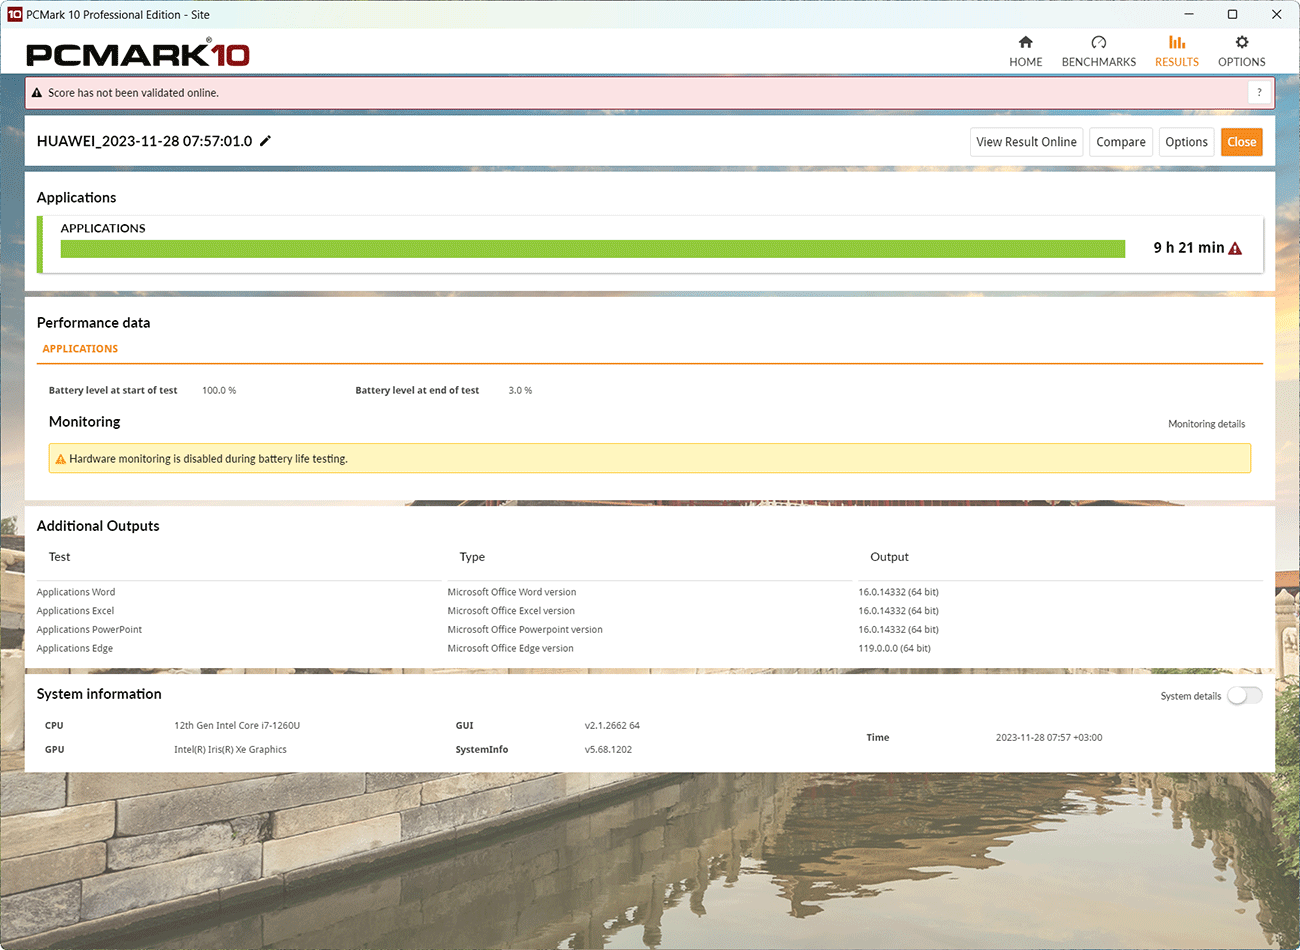Viewport: 1300px width, 950px height.
Task: Click the GUI version v2.1.2662 64
Action: (x=612, y=726)
